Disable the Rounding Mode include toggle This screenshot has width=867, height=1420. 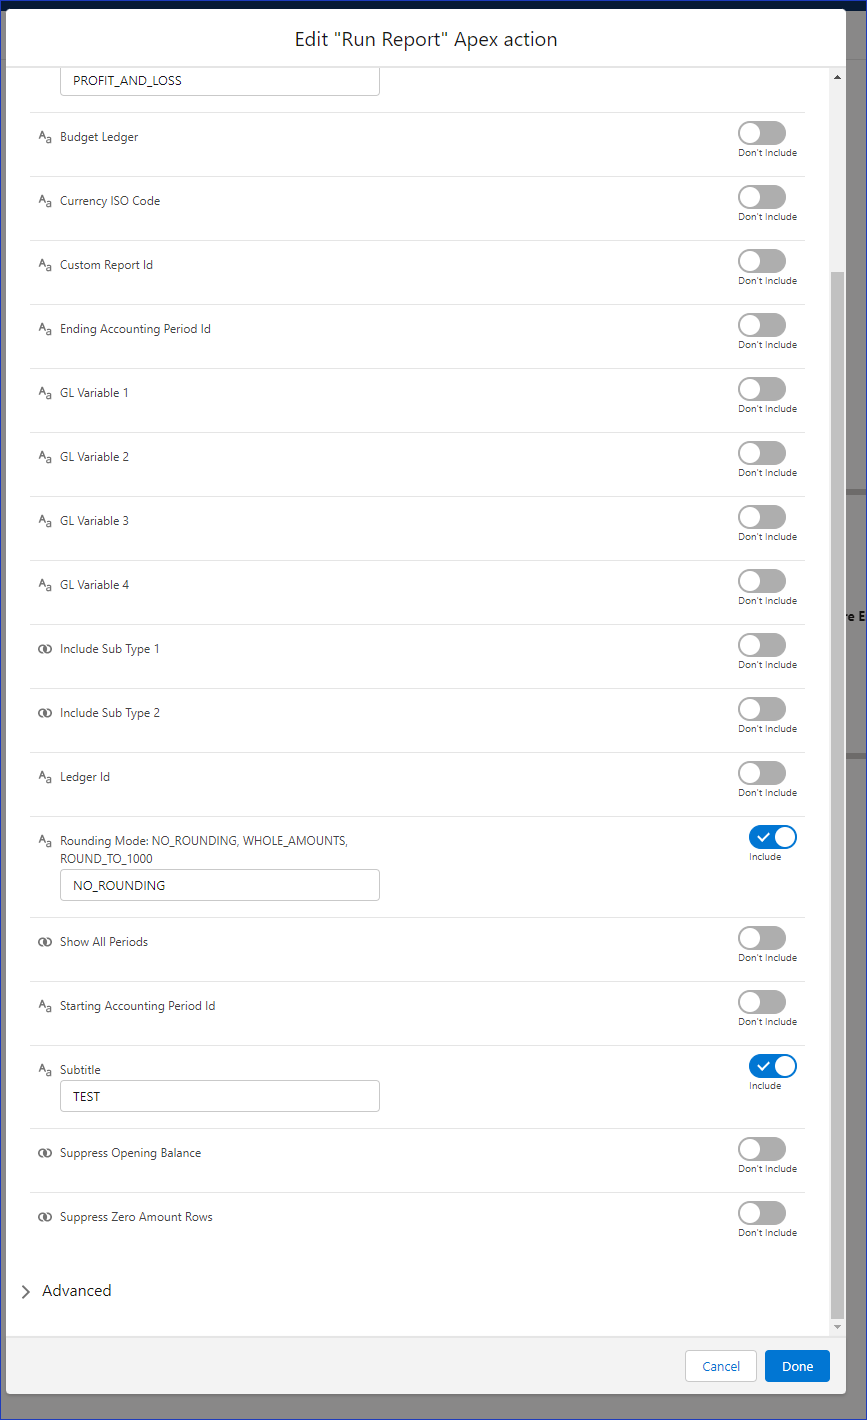point(773,837)
